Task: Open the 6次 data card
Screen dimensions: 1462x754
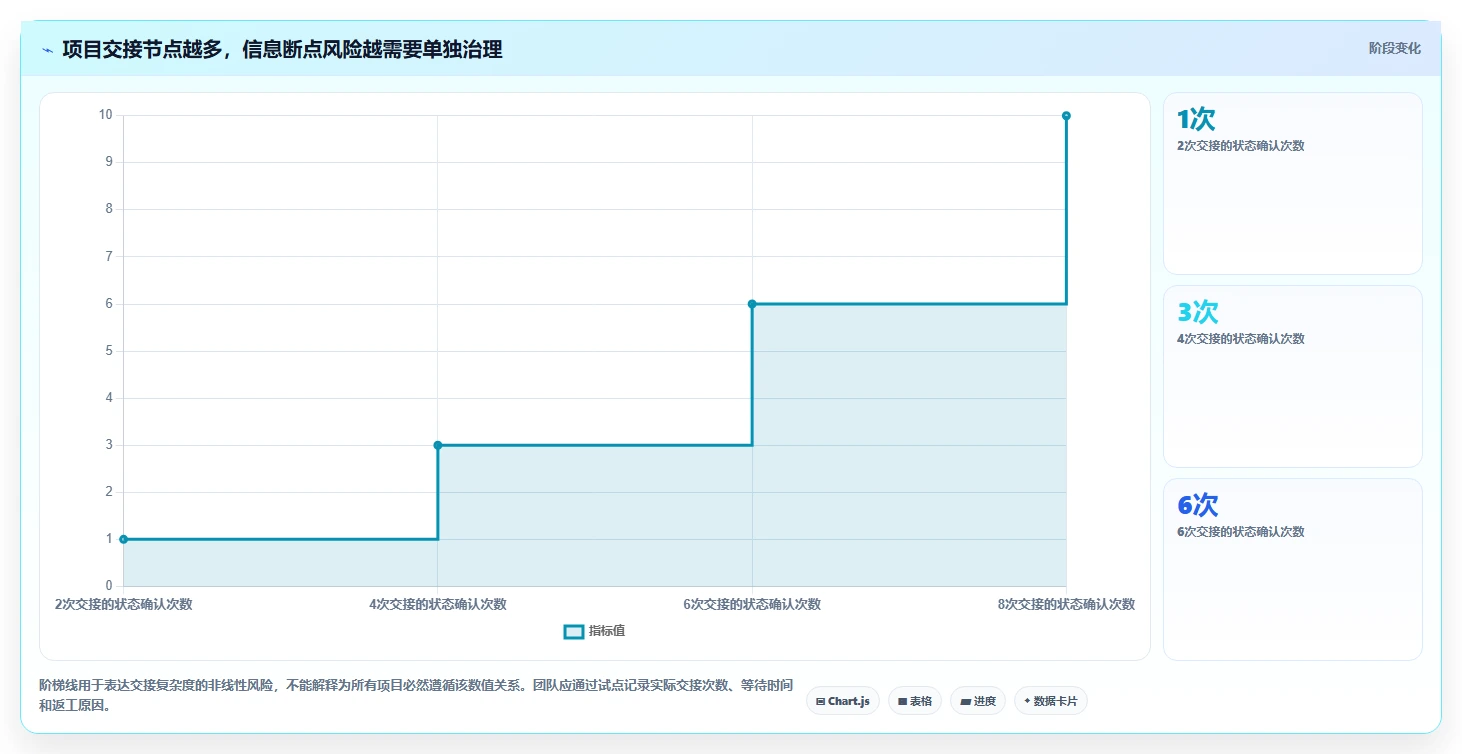Action: 1292,569
